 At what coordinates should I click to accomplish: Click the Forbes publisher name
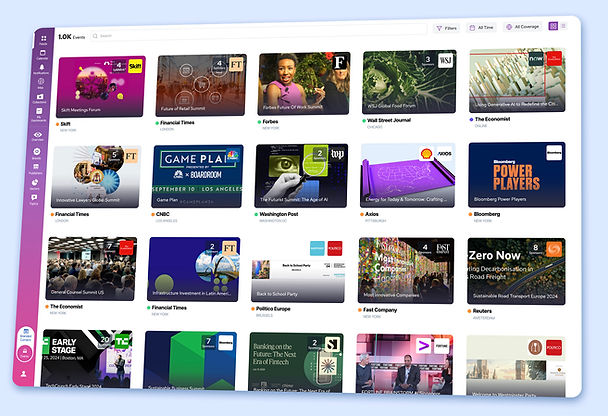tap(270, 122)
